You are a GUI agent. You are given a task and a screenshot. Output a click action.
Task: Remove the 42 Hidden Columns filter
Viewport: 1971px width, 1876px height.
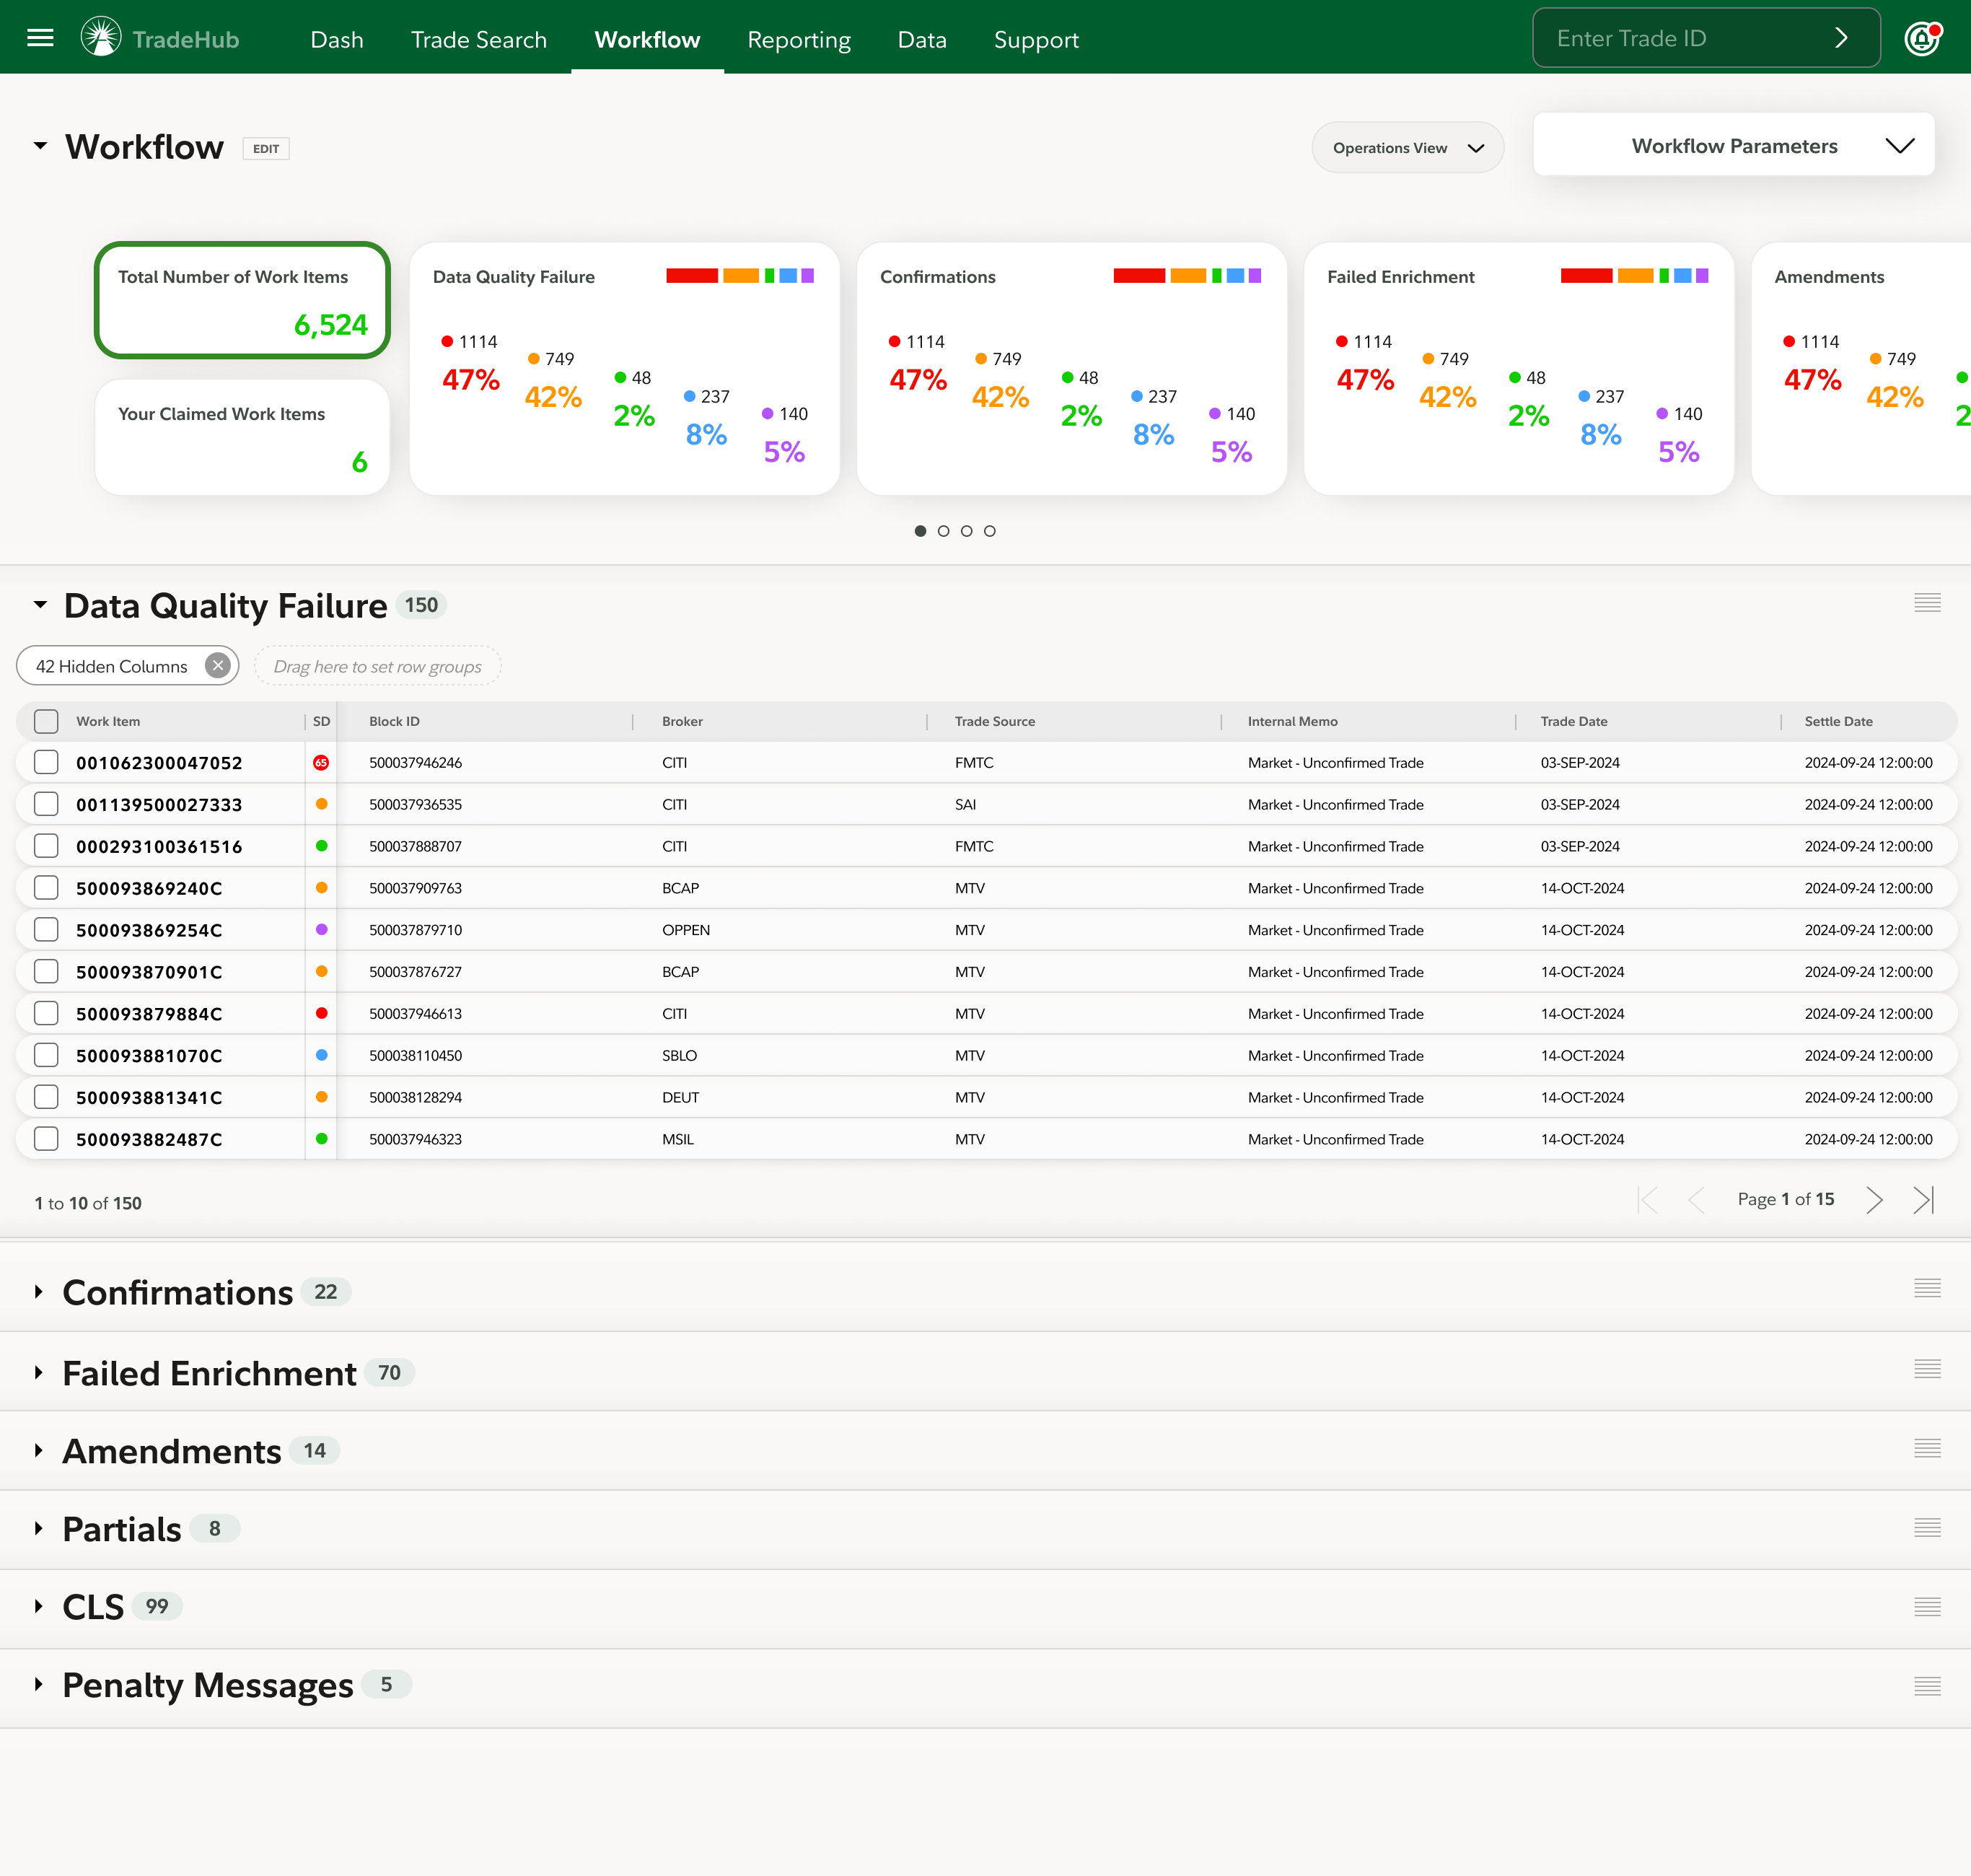(217, 666)
